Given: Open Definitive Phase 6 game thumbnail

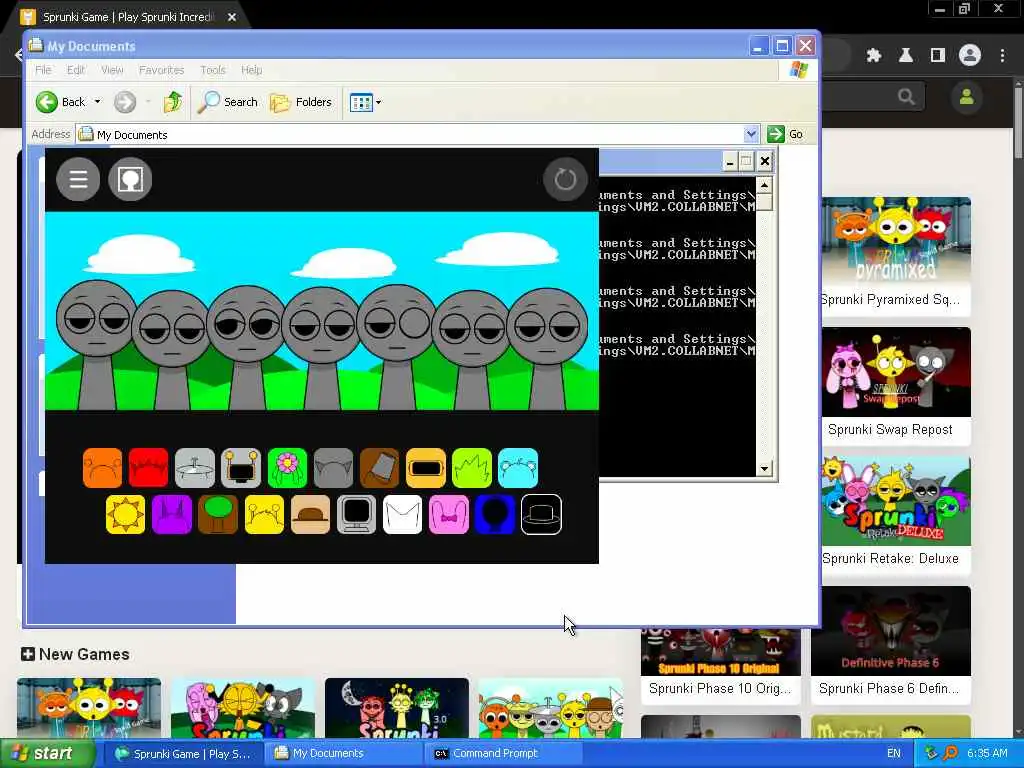Looking at the screenshot, I should (x=891, y=631).
